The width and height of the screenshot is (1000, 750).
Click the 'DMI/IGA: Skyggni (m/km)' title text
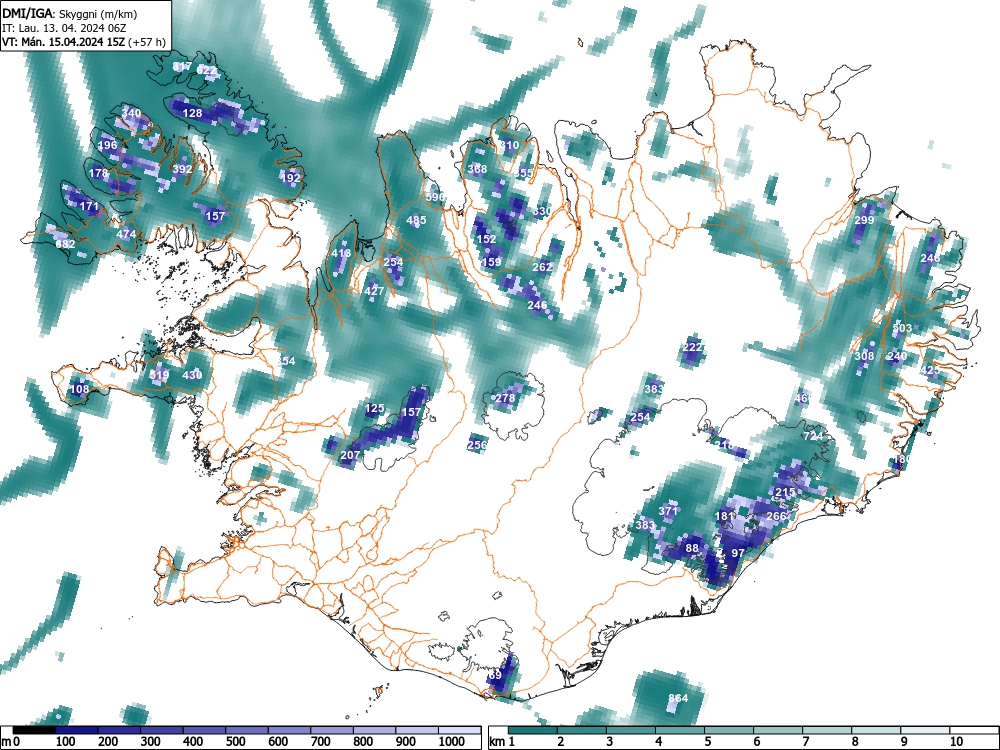point(69,14)
